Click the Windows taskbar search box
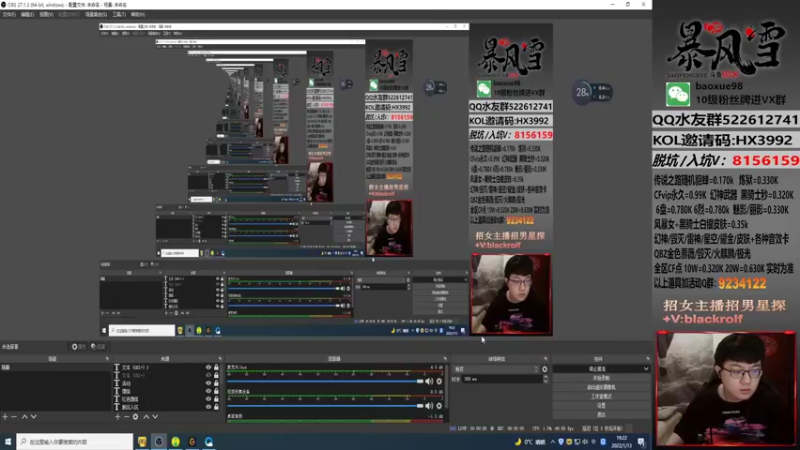The height and width of the screenshot is (450, 800). (74, 442)
